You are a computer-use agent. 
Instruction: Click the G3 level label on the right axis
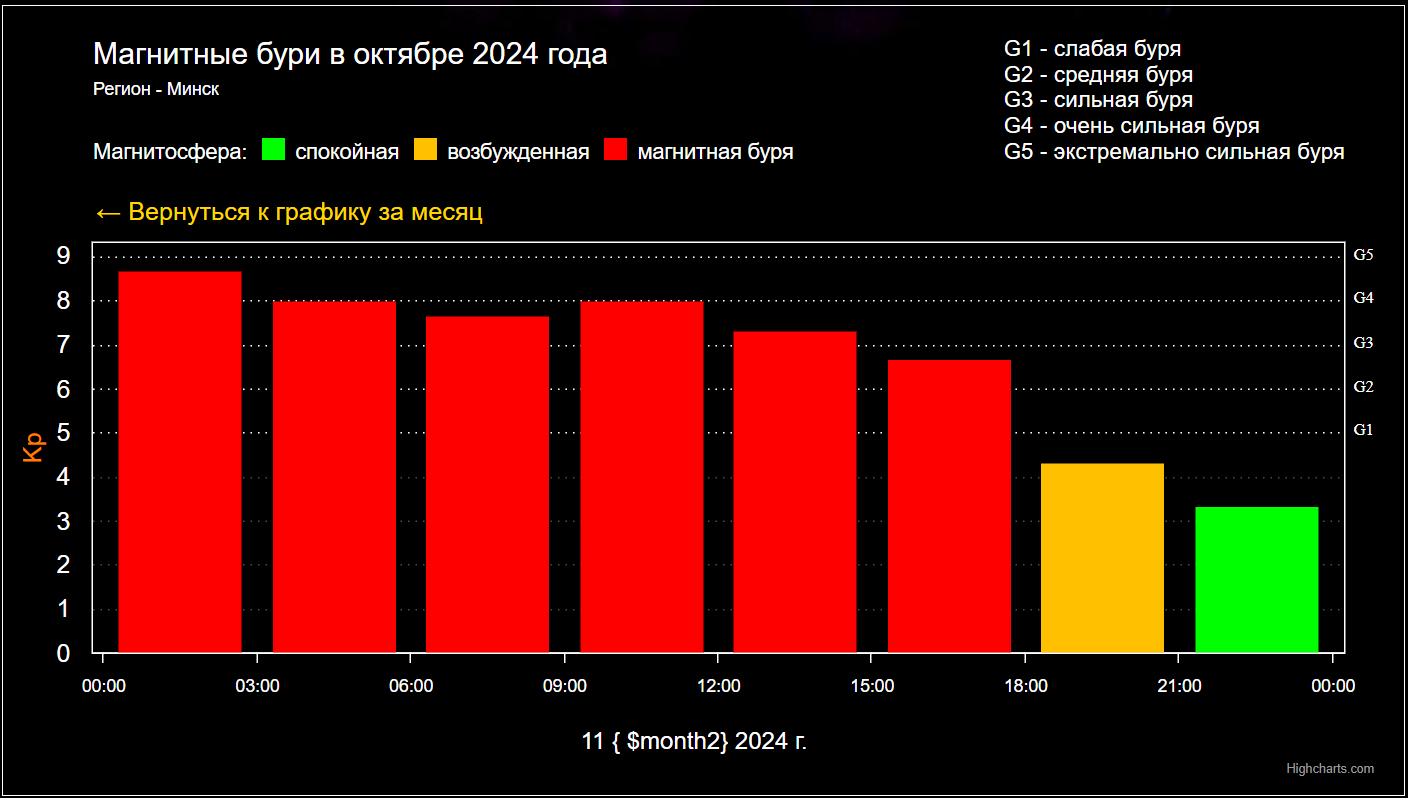coord(1363,343)
